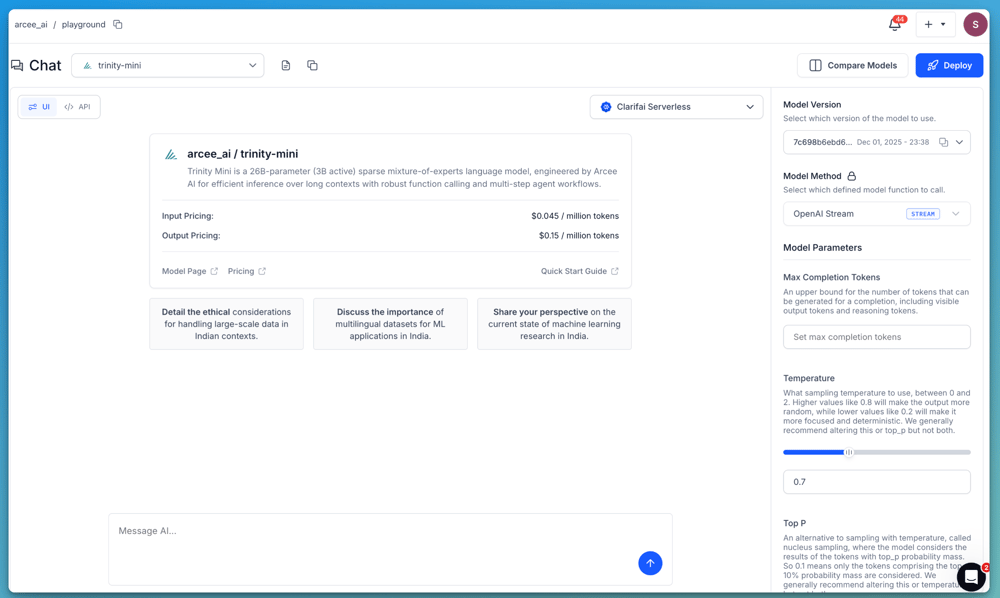Click the document icon next to model selector
Image resolution: width=1000 pixels, height=598 pixels.
[x=286, y=66]
